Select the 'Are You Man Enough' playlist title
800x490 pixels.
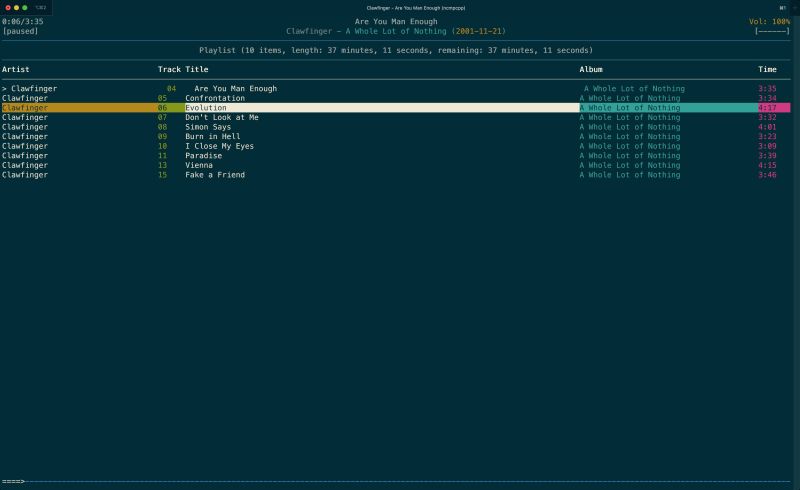pos(235,88)
